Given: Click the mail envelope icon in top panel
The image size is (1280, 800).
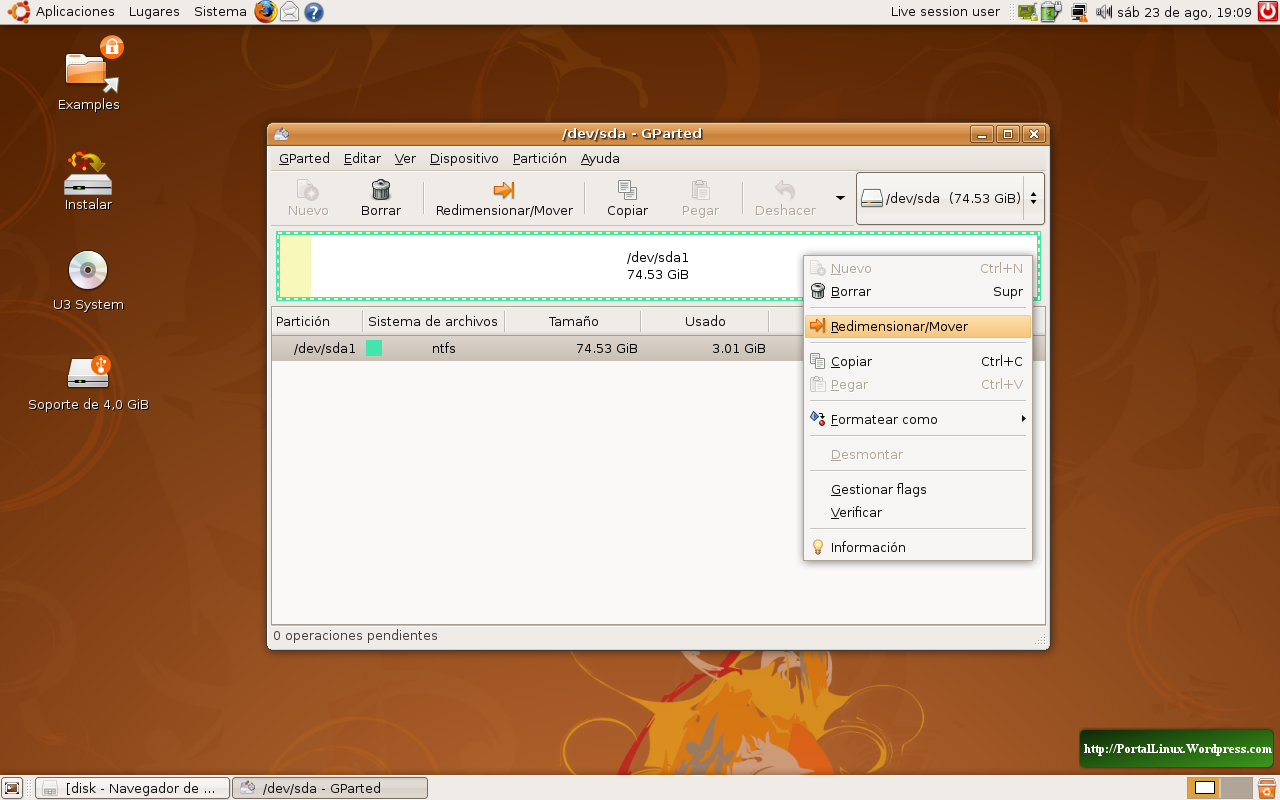Looking at the screenshot, I should click(x=289, y=12).
